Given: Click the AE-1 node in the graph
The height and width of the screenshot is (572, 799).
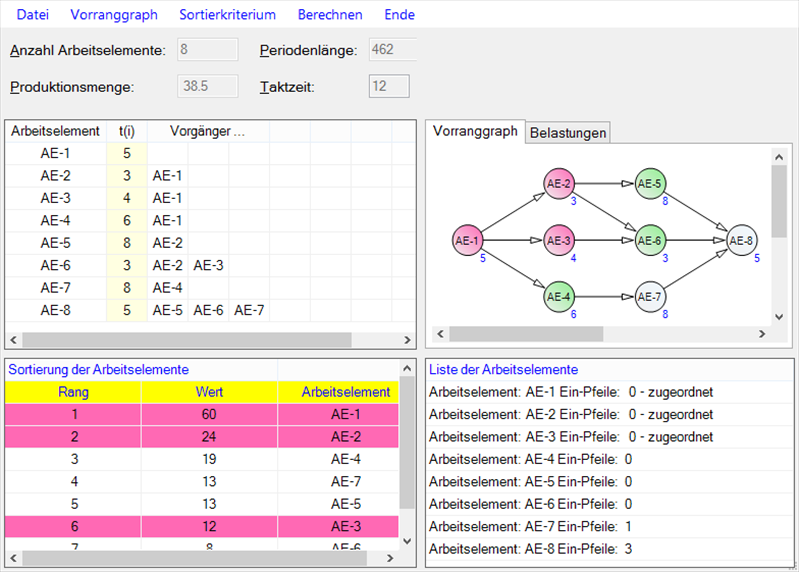Looking at the screenshot, I should click(467, 241).
